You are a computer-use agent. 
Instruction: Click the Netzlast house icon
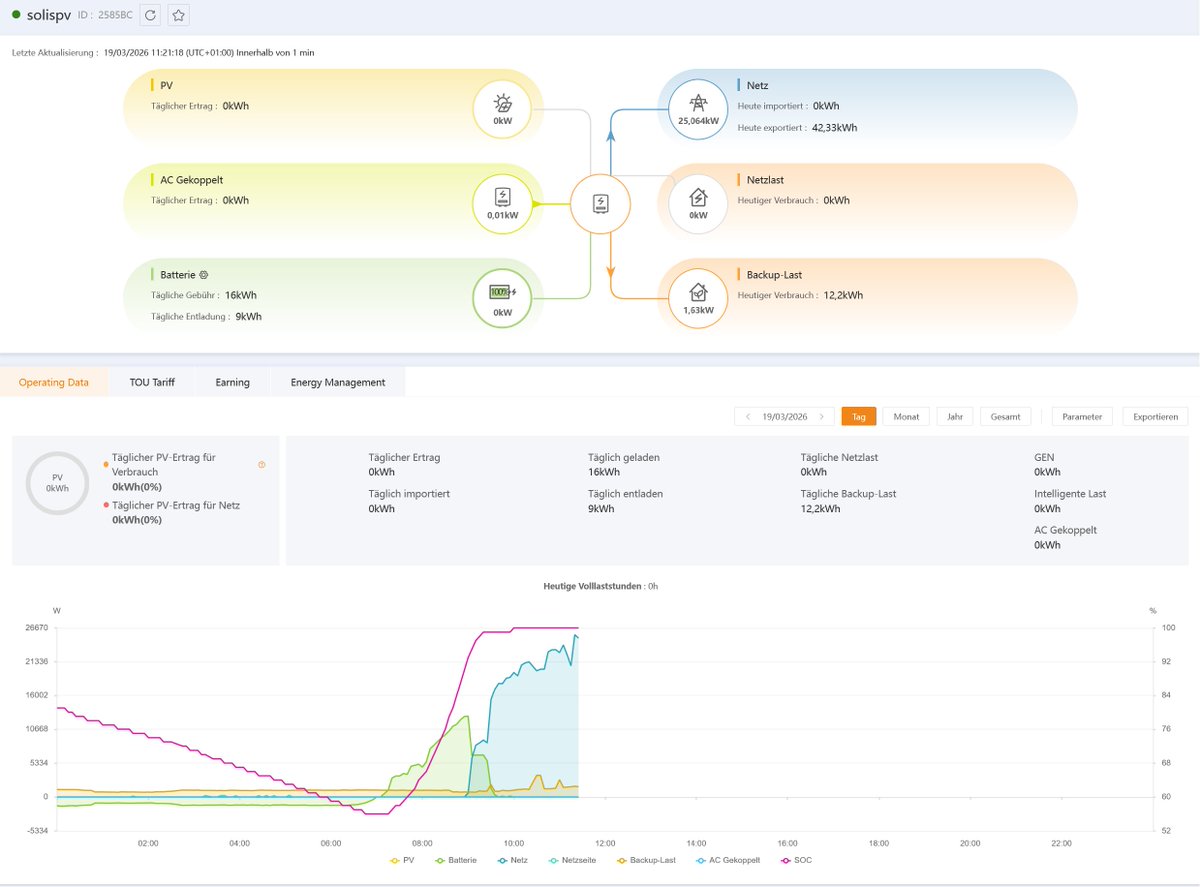[x=698, y=198]
